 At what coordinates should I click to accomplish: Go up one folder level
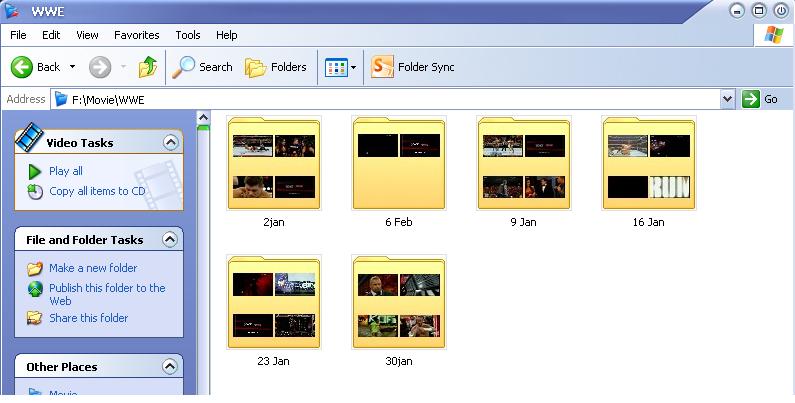tap(148, 67)
